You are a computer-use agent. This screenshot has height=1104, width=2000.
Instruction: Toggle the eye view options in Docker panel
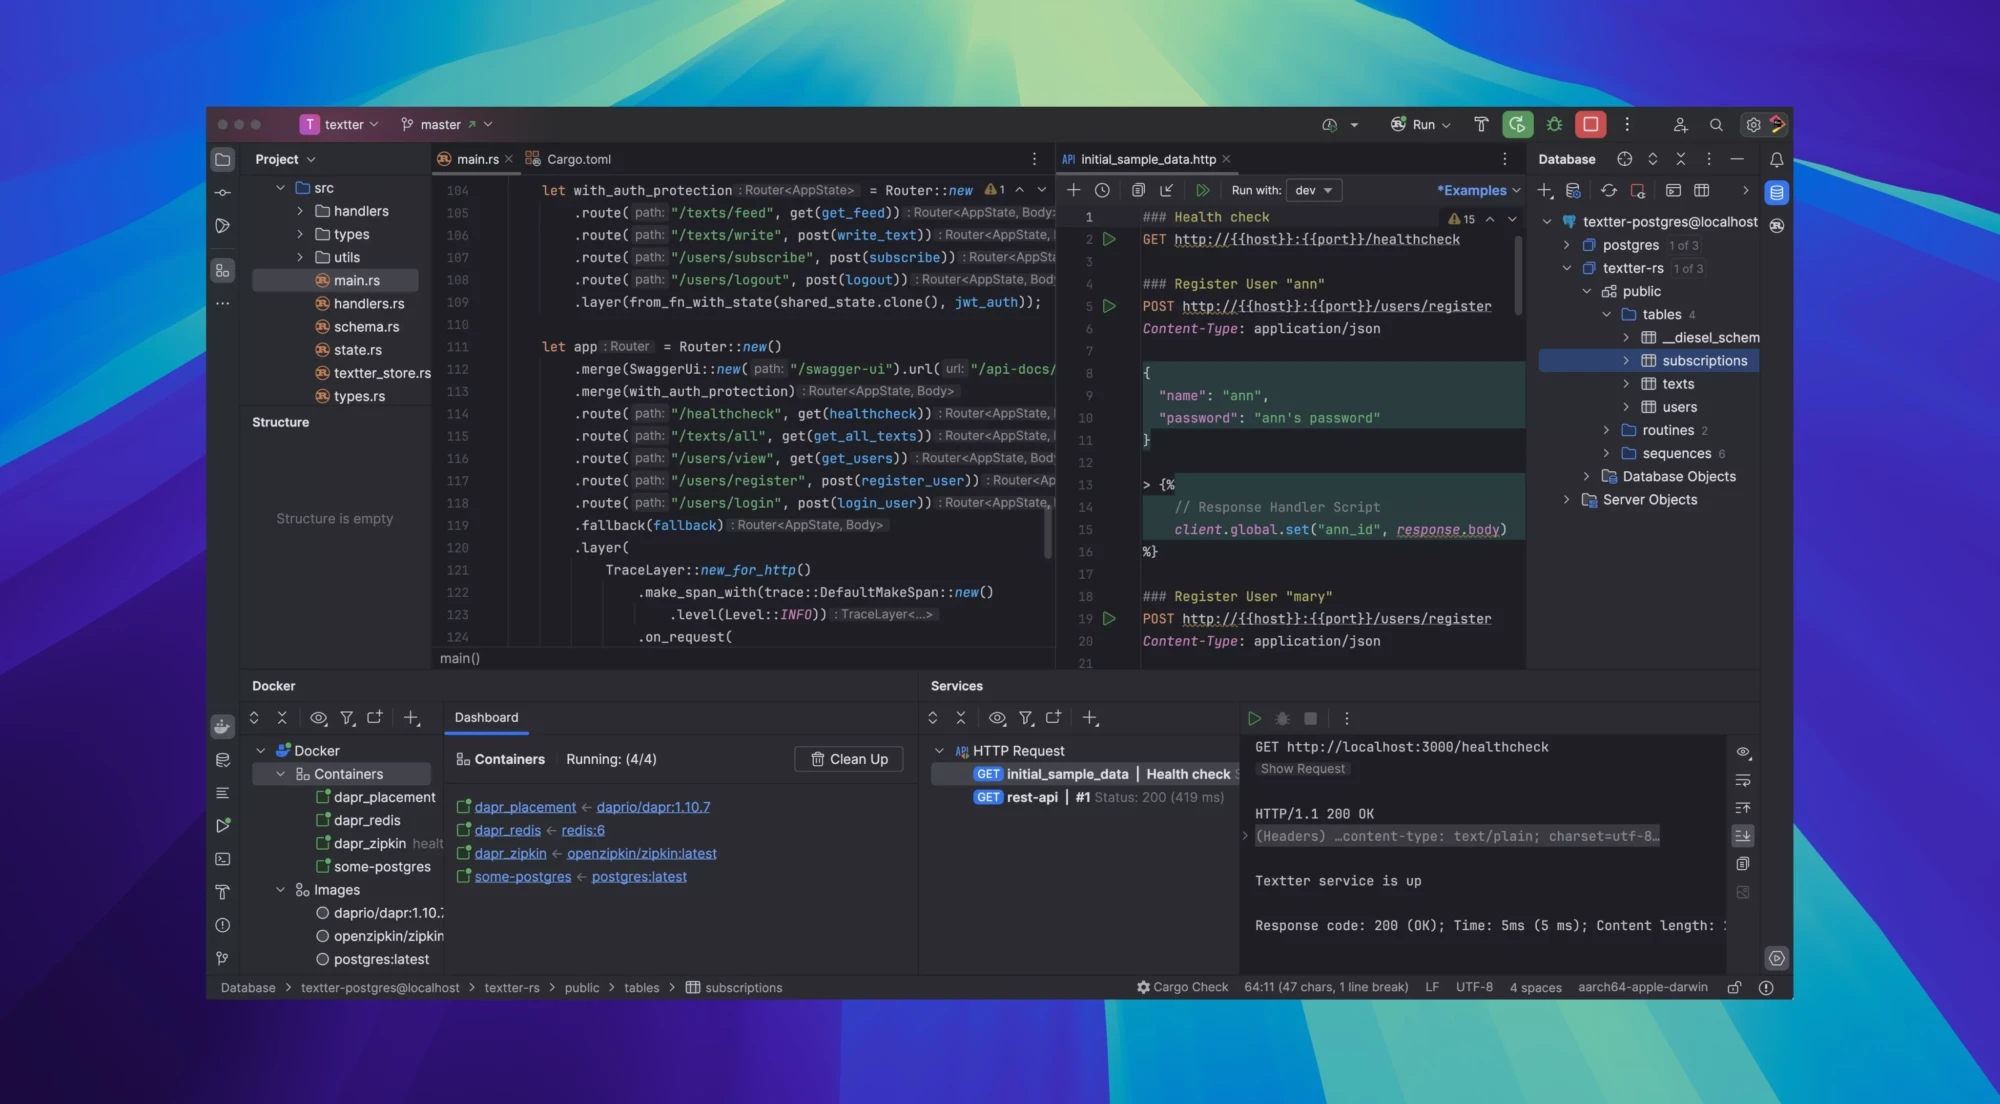click(318, 718)
